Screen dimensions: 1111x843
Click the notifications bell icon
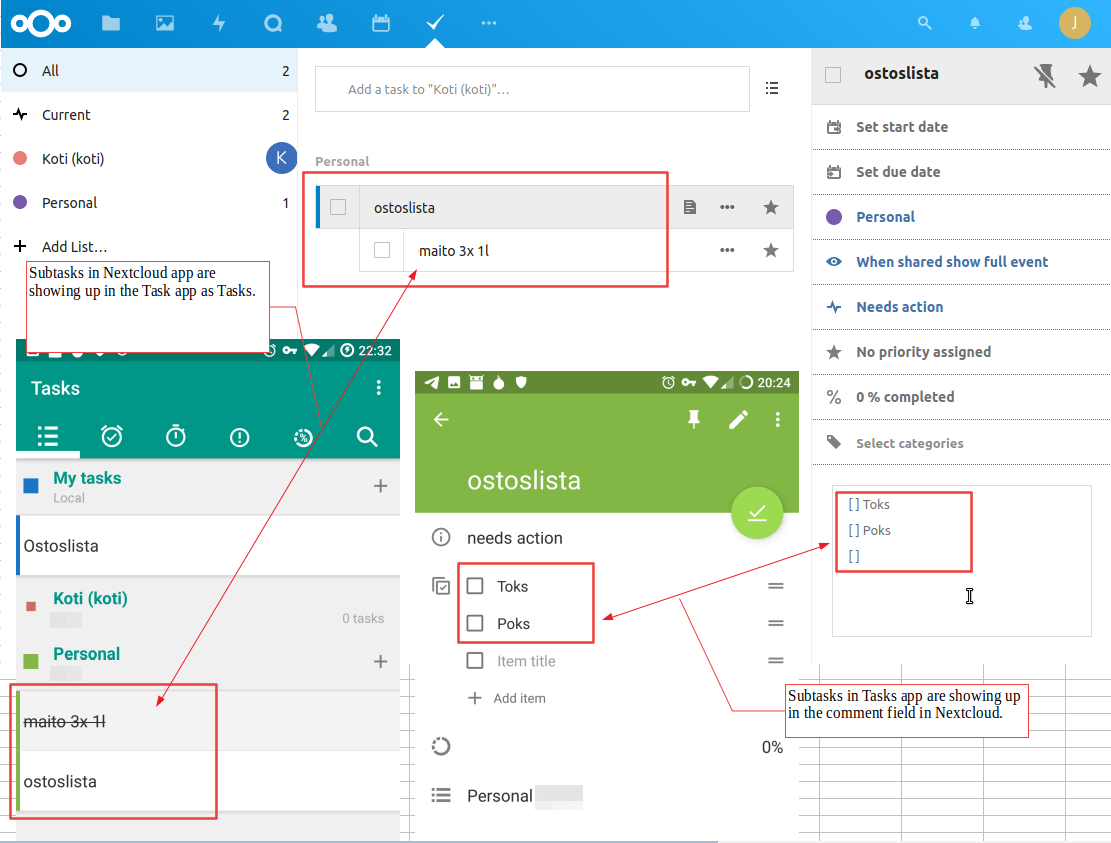974,22
